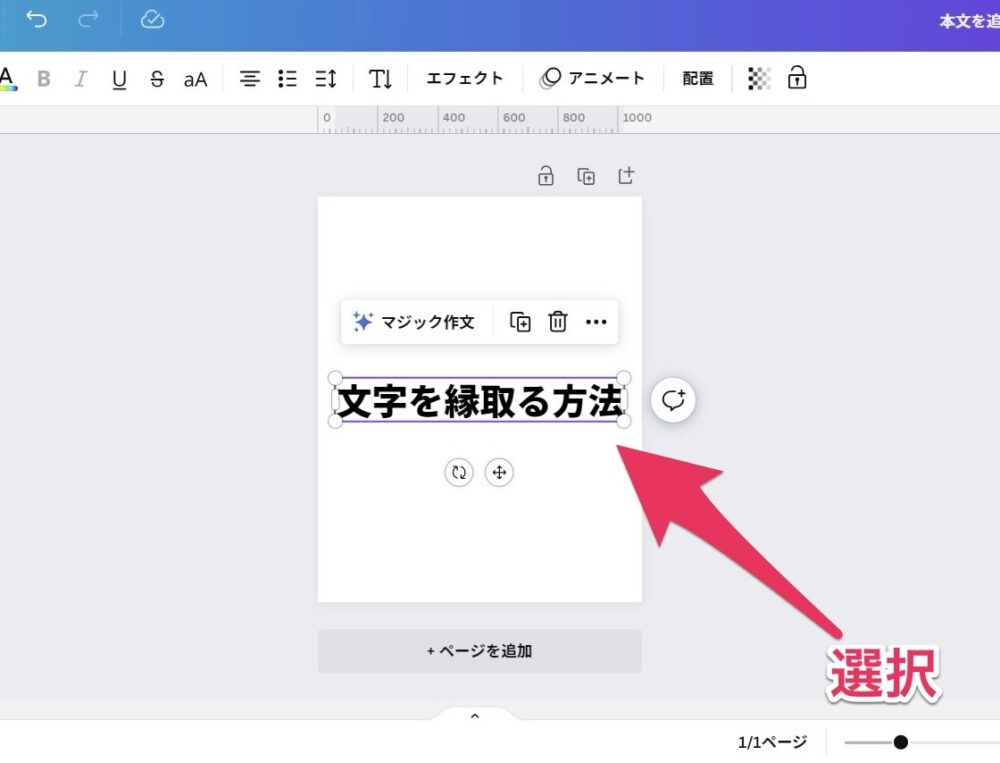Click the cloud save status icon
Viewport: 1000px width, 763px height.
tap(152, 20)
